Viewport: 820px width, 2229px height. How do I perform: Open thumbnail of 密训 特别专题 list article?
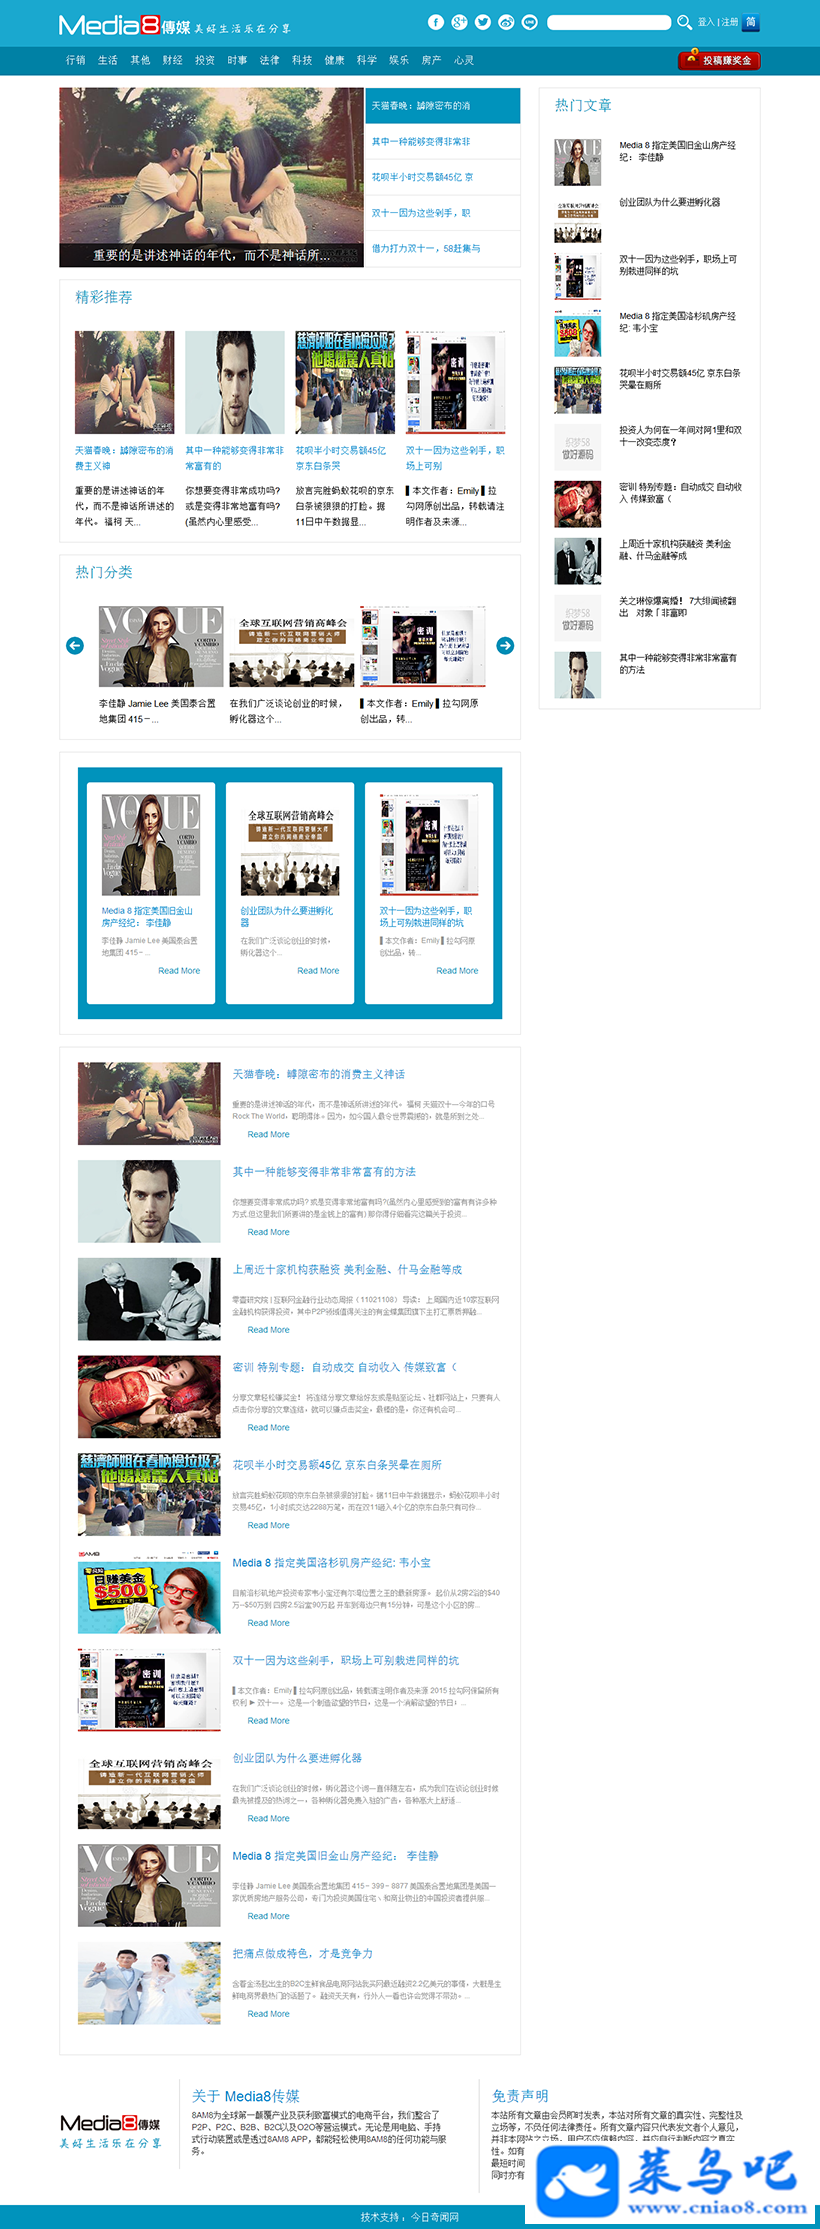[x=149, y=1397]
